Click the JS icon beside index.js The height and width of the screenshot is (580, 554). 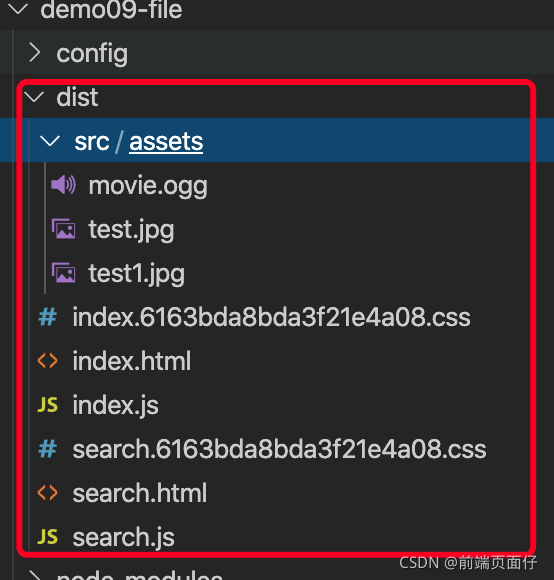point(47,405)
